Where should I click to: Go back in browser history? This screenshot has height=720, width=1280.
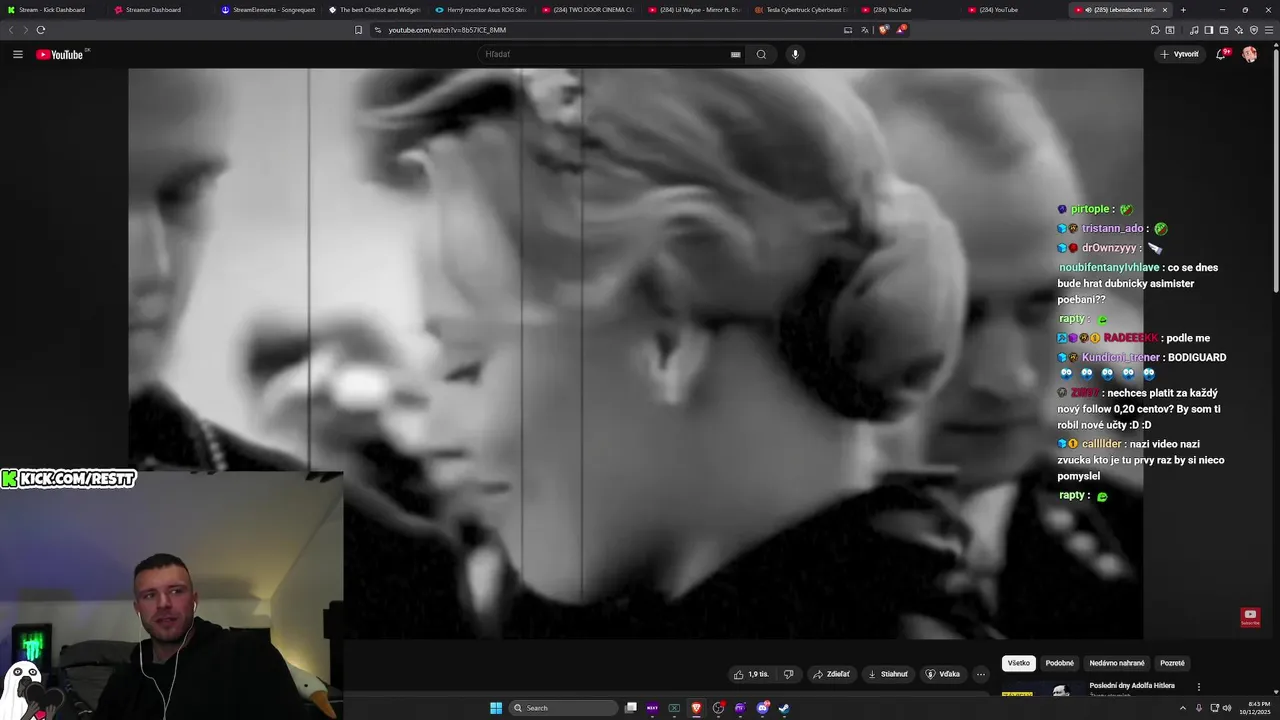[x=11, y=30]
